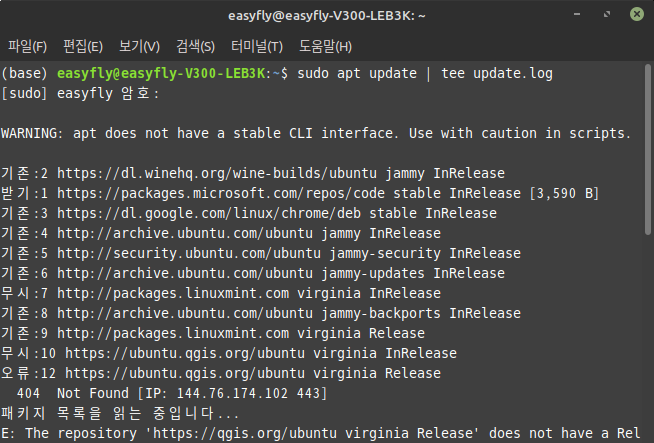The height and width of the screenshot is (443, 654).
Task: Open the 검색(S) menu
Action: point(195,46)
